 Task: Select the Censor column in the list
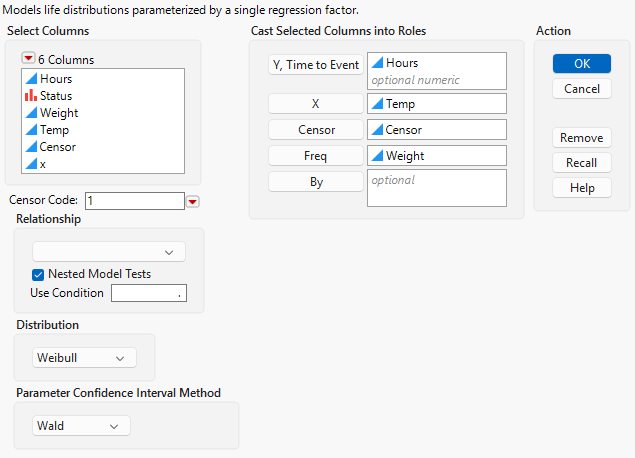58,147
